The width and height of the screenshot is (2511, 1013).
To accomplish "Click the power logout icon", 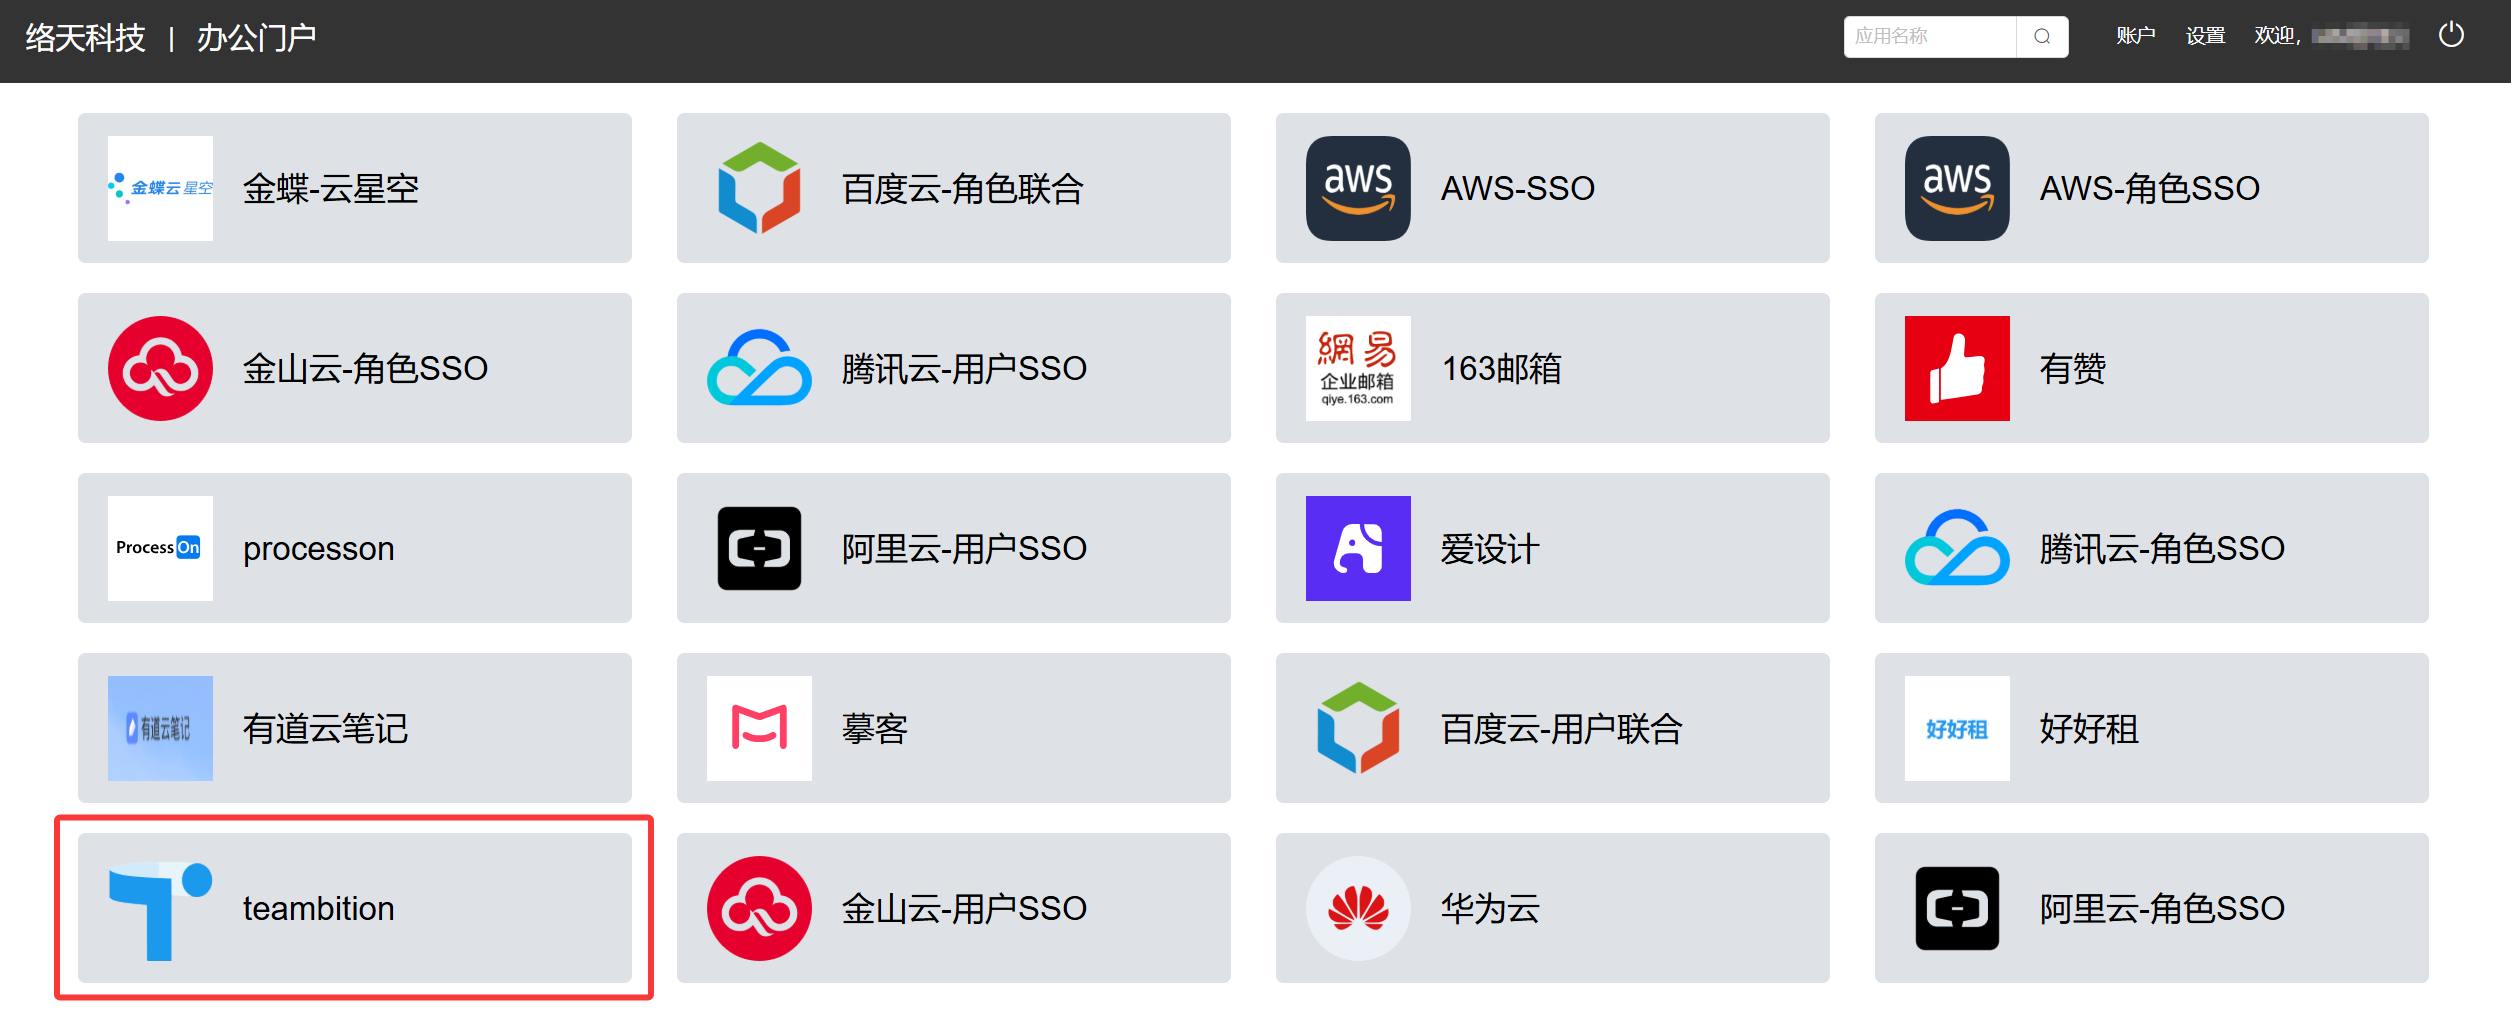I will point(2451,36).
